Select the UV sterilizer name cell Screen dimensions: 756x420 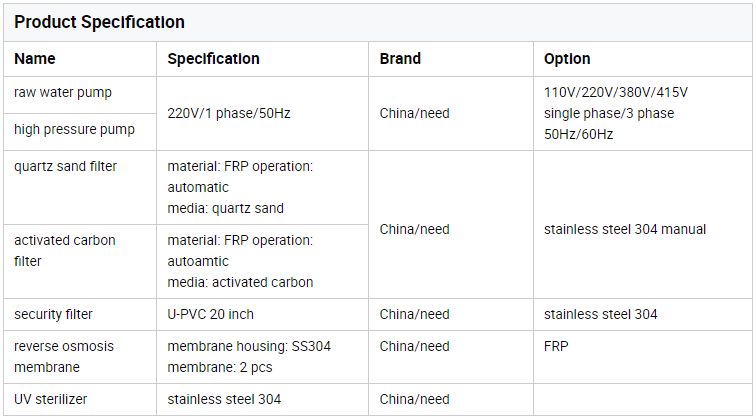(51, 400)
